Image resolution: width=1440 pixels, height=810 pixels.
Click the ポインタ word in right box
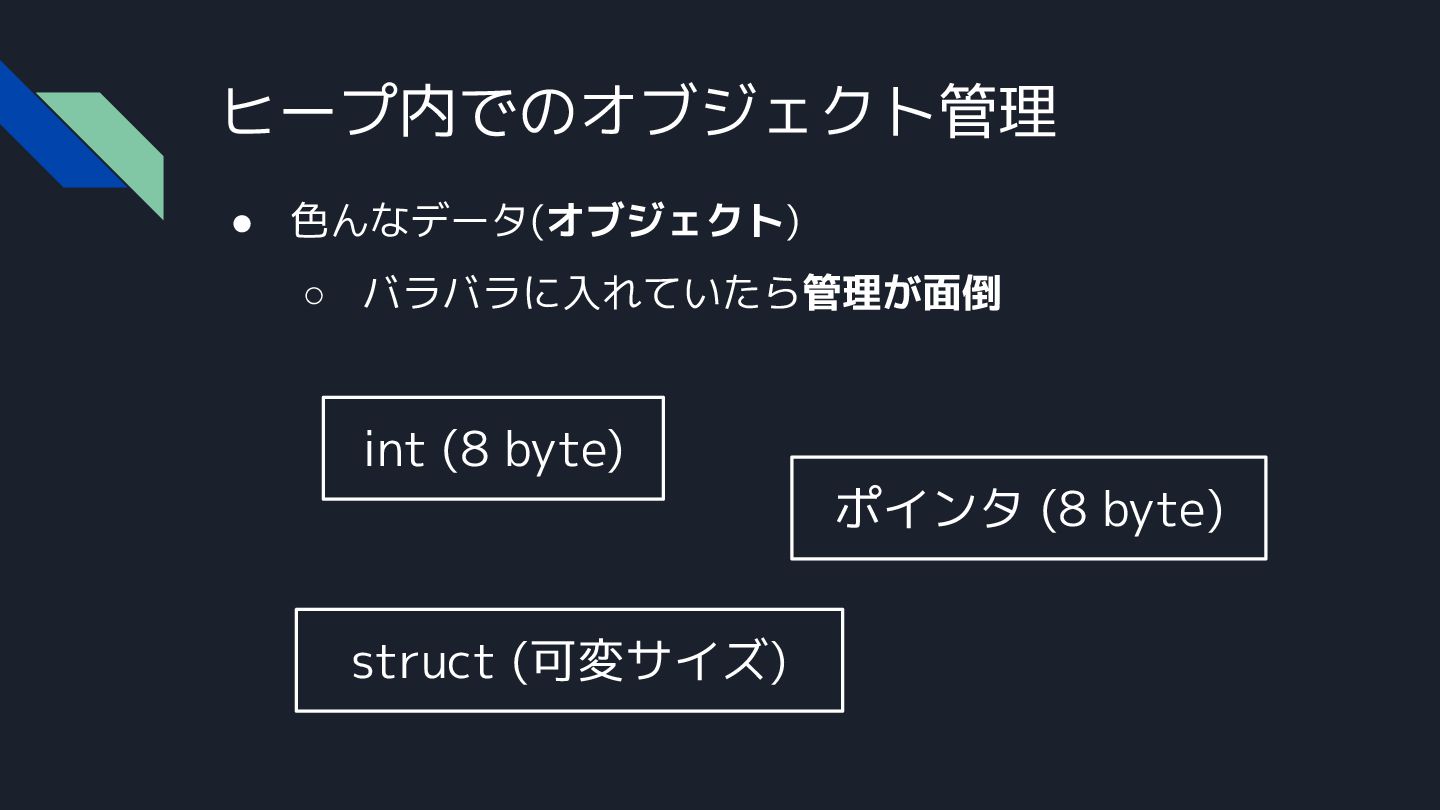point(928,509)
